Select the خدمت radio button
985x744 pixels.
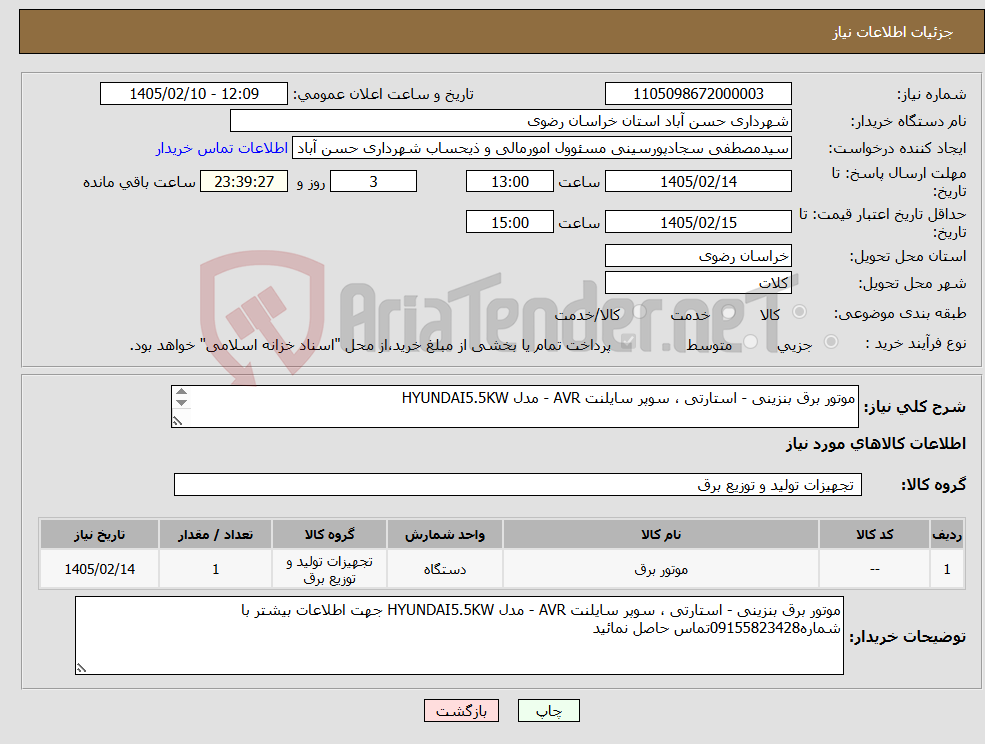click(x=729, y=312)
